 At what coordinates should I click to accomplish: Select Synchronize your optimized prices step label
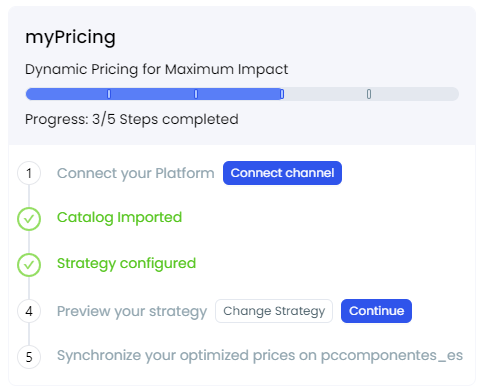click(x=260, y=356)
